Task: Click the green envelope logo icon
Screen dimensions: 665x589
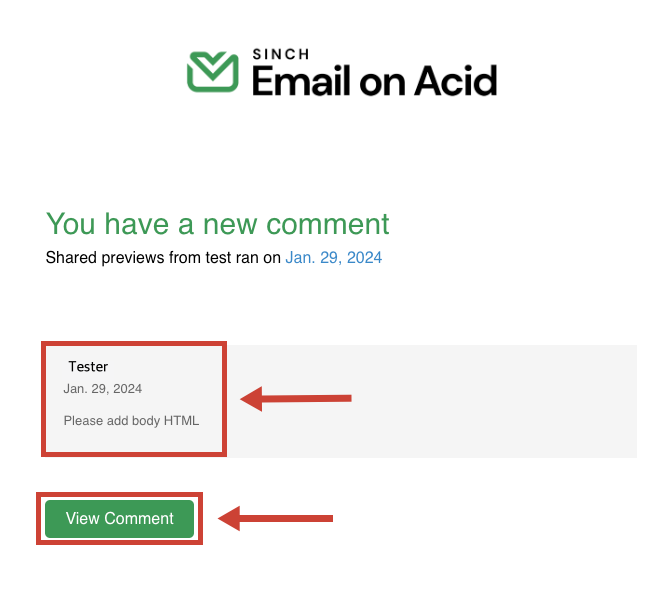Action: click(213, 72)
